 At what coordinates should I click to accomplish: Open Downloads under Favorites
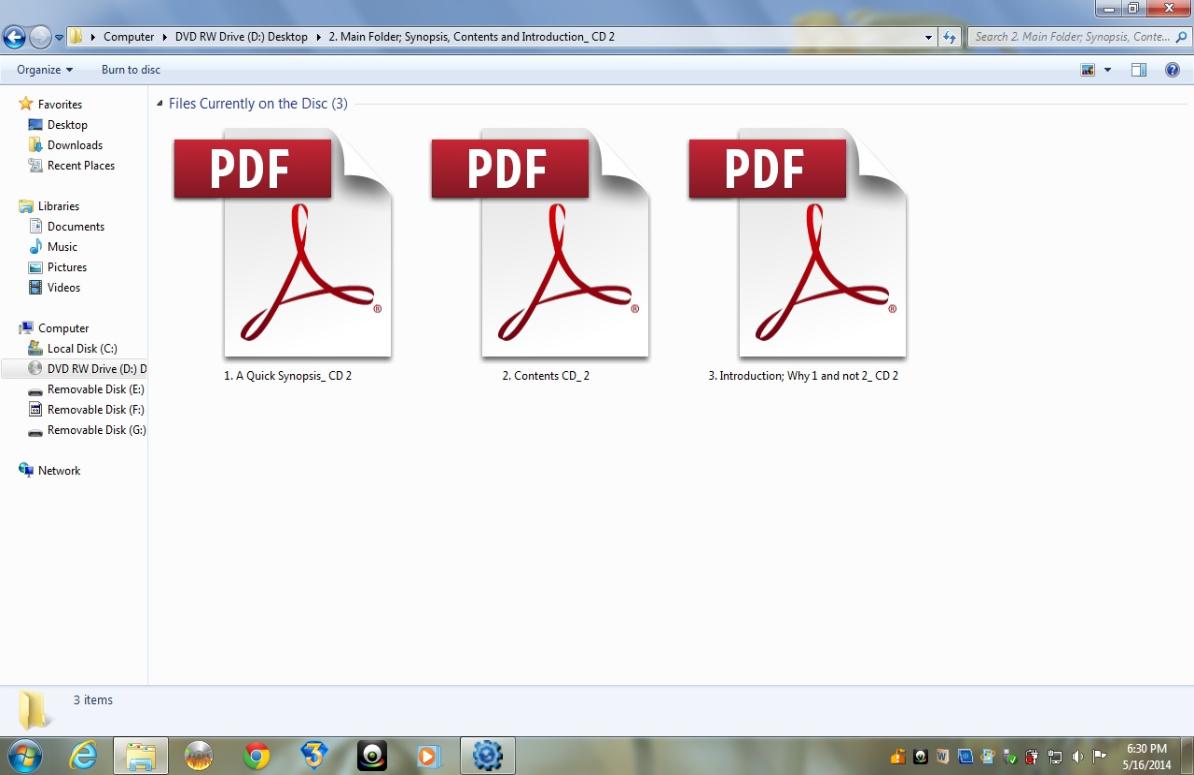[x=75, y=145]
